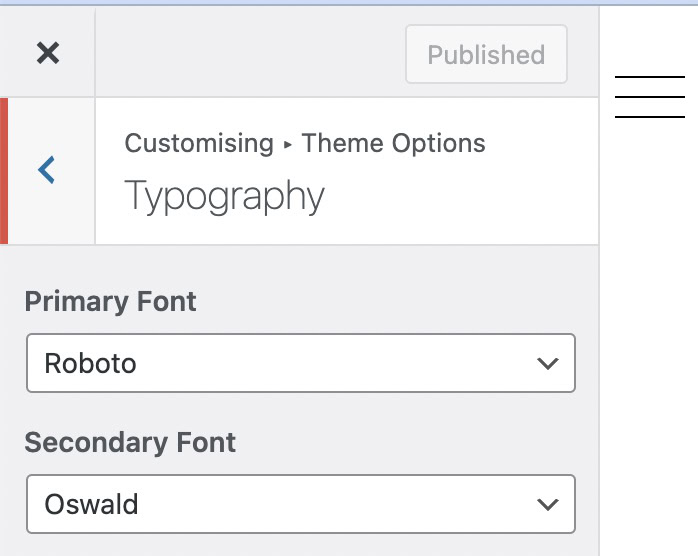
Task: Open the Secondary Font dropdown
Action: click(300, 504)
